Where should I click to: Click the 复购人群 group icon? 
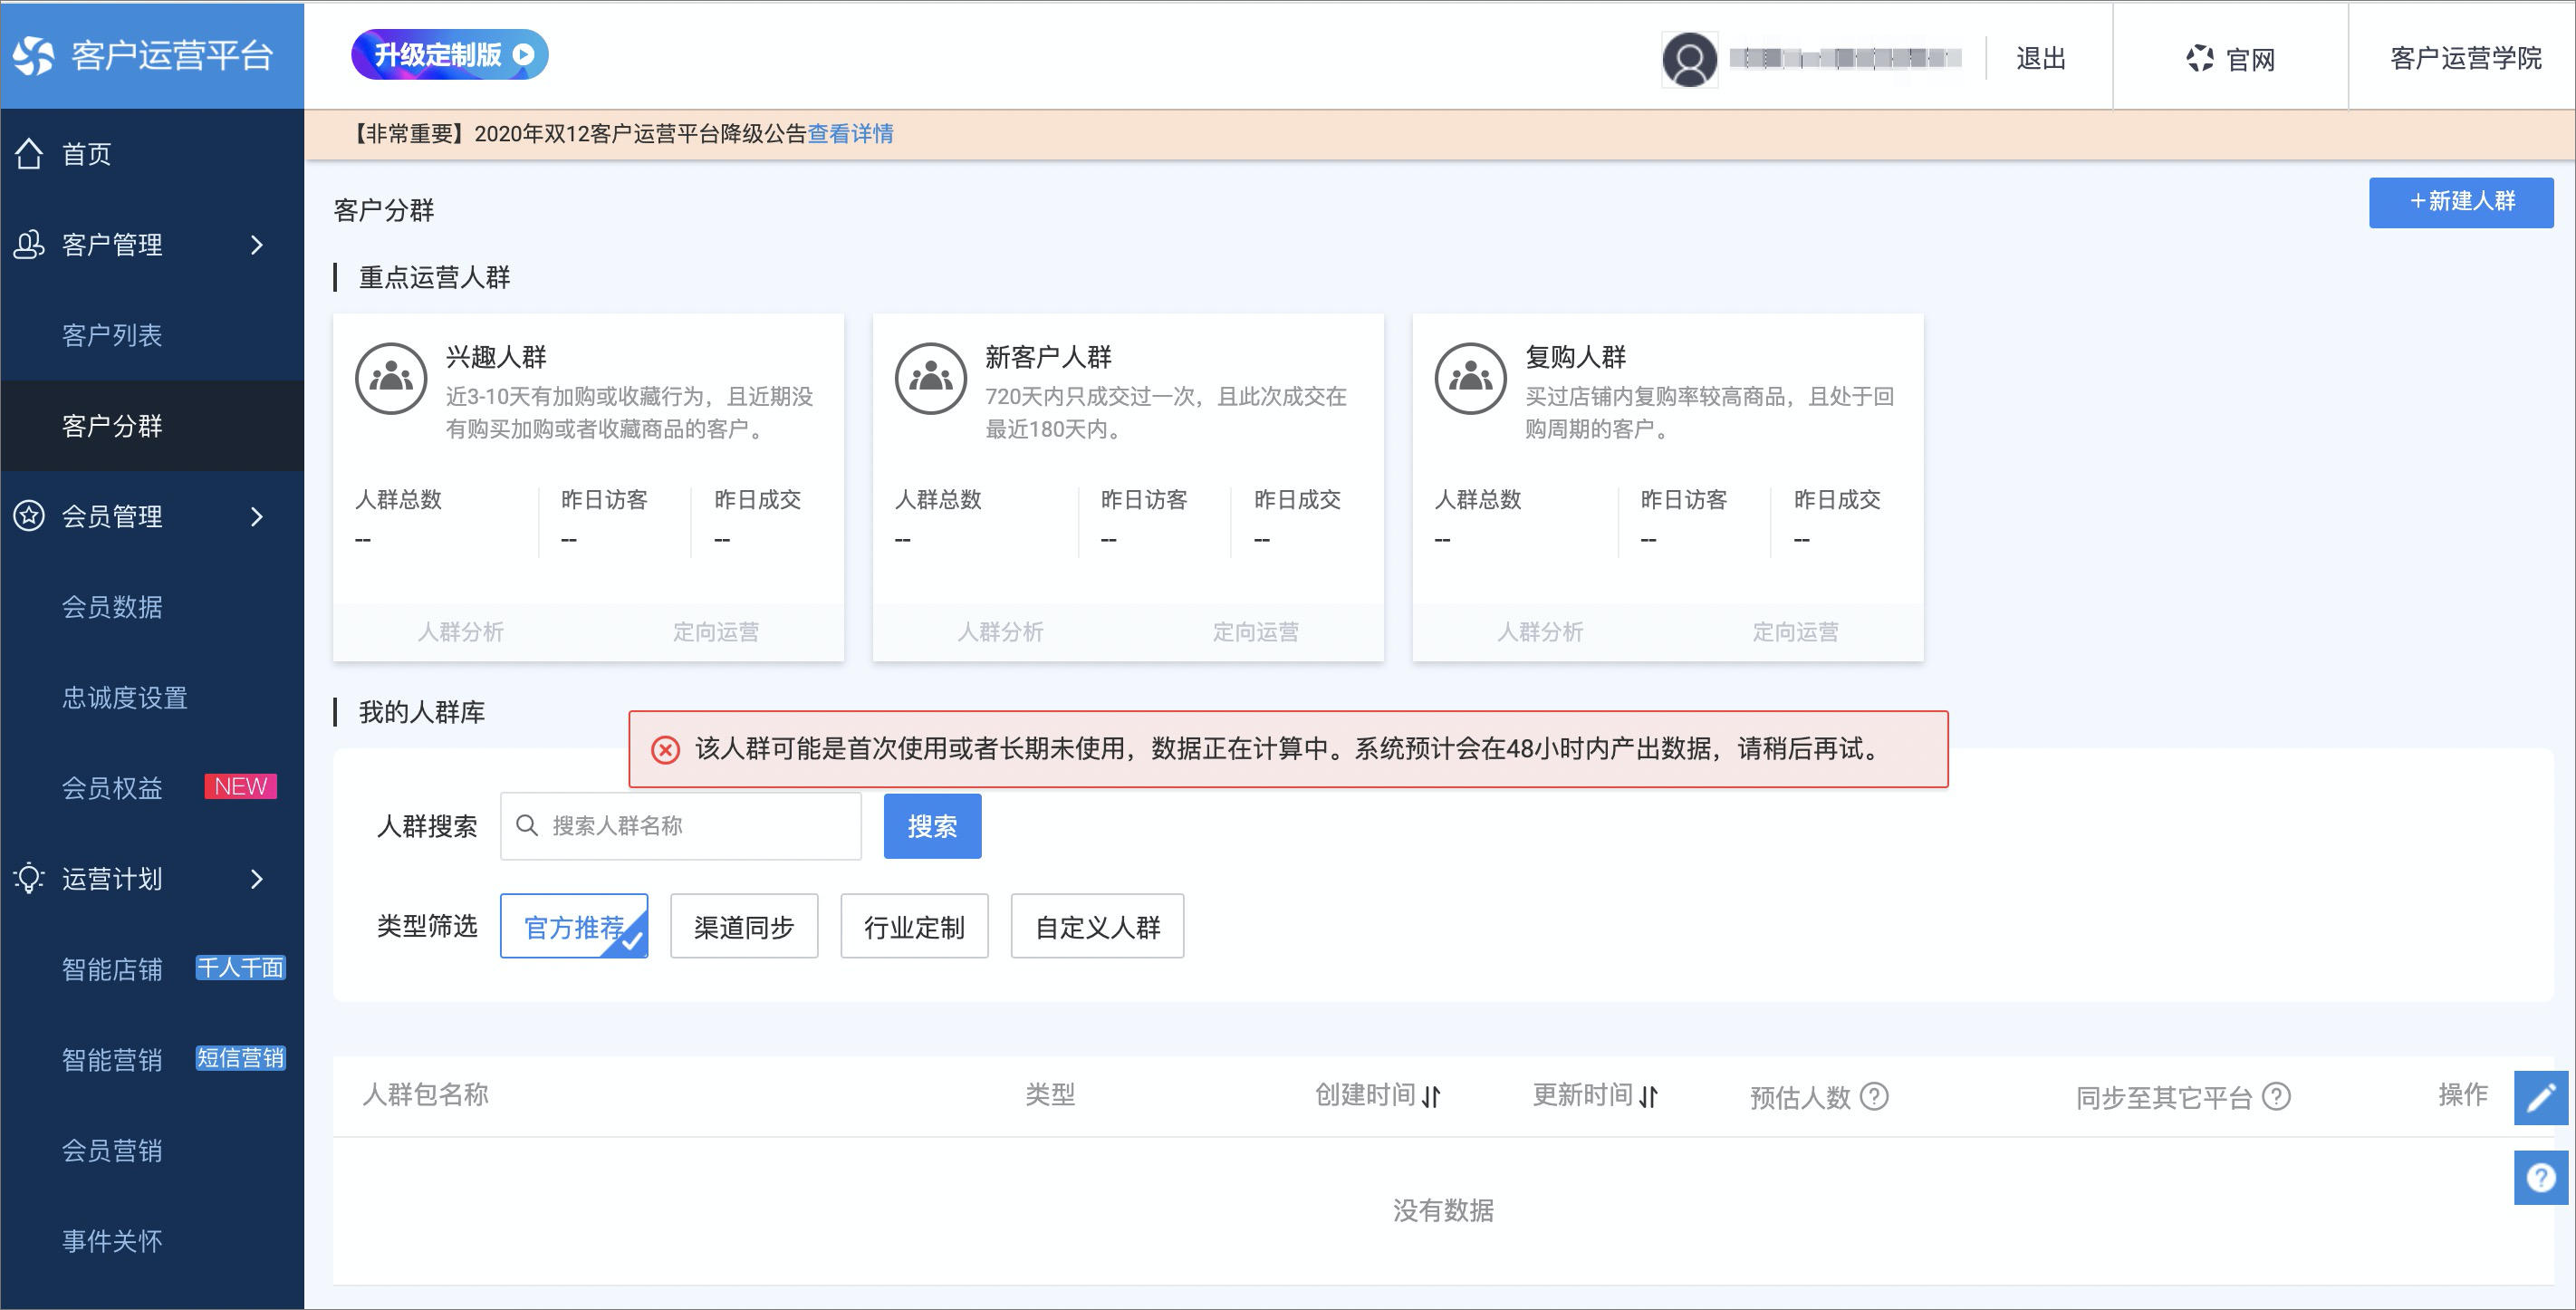[x=1471, y=378]
